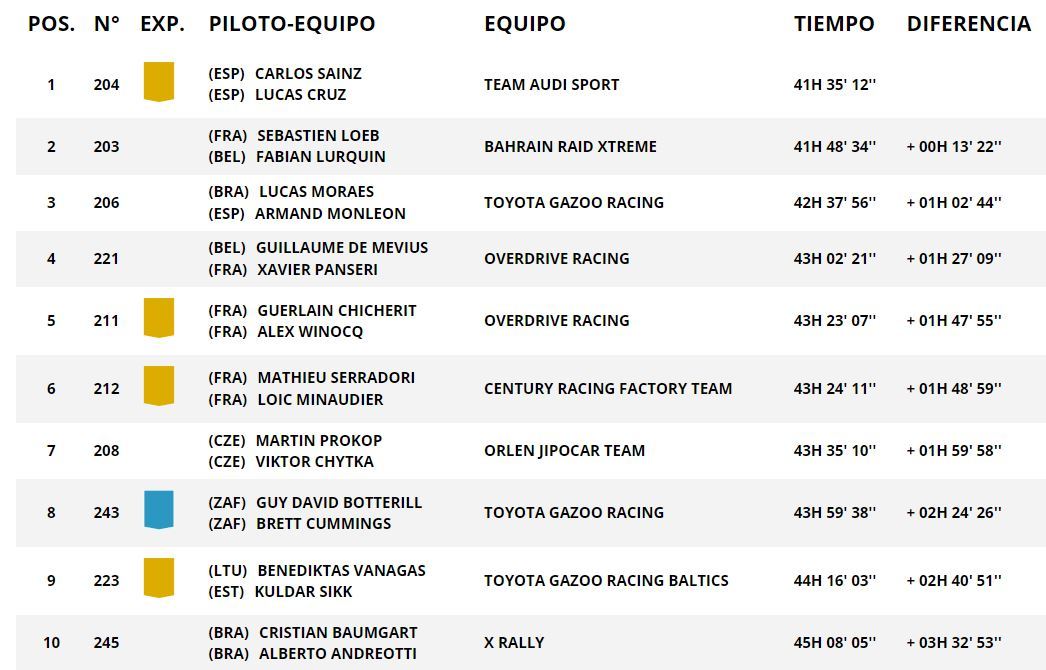
Task: Click X Rally team name
Action: [514, 643]
